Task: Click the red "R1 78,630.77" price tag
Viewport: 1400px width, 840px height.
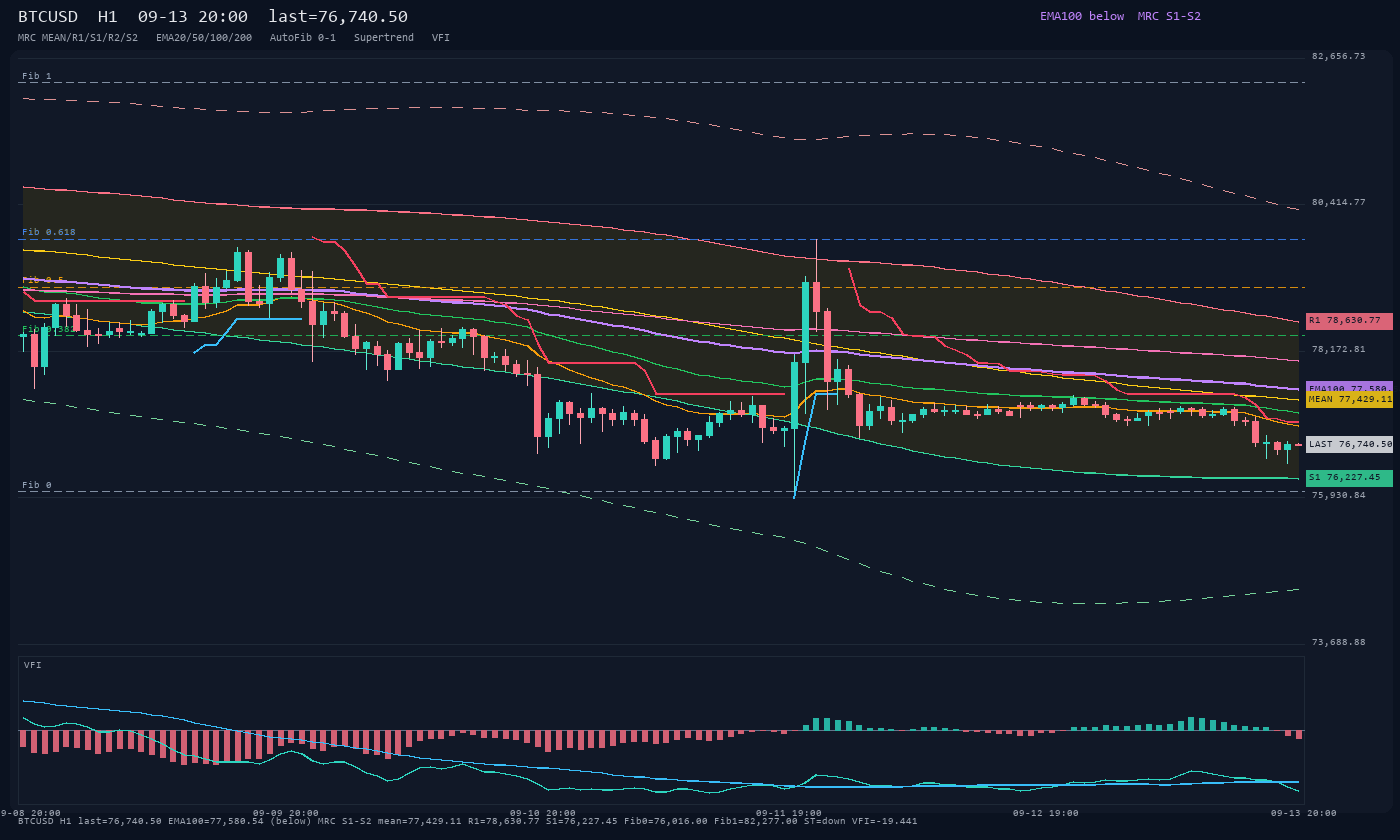Action: point(1349,321)
